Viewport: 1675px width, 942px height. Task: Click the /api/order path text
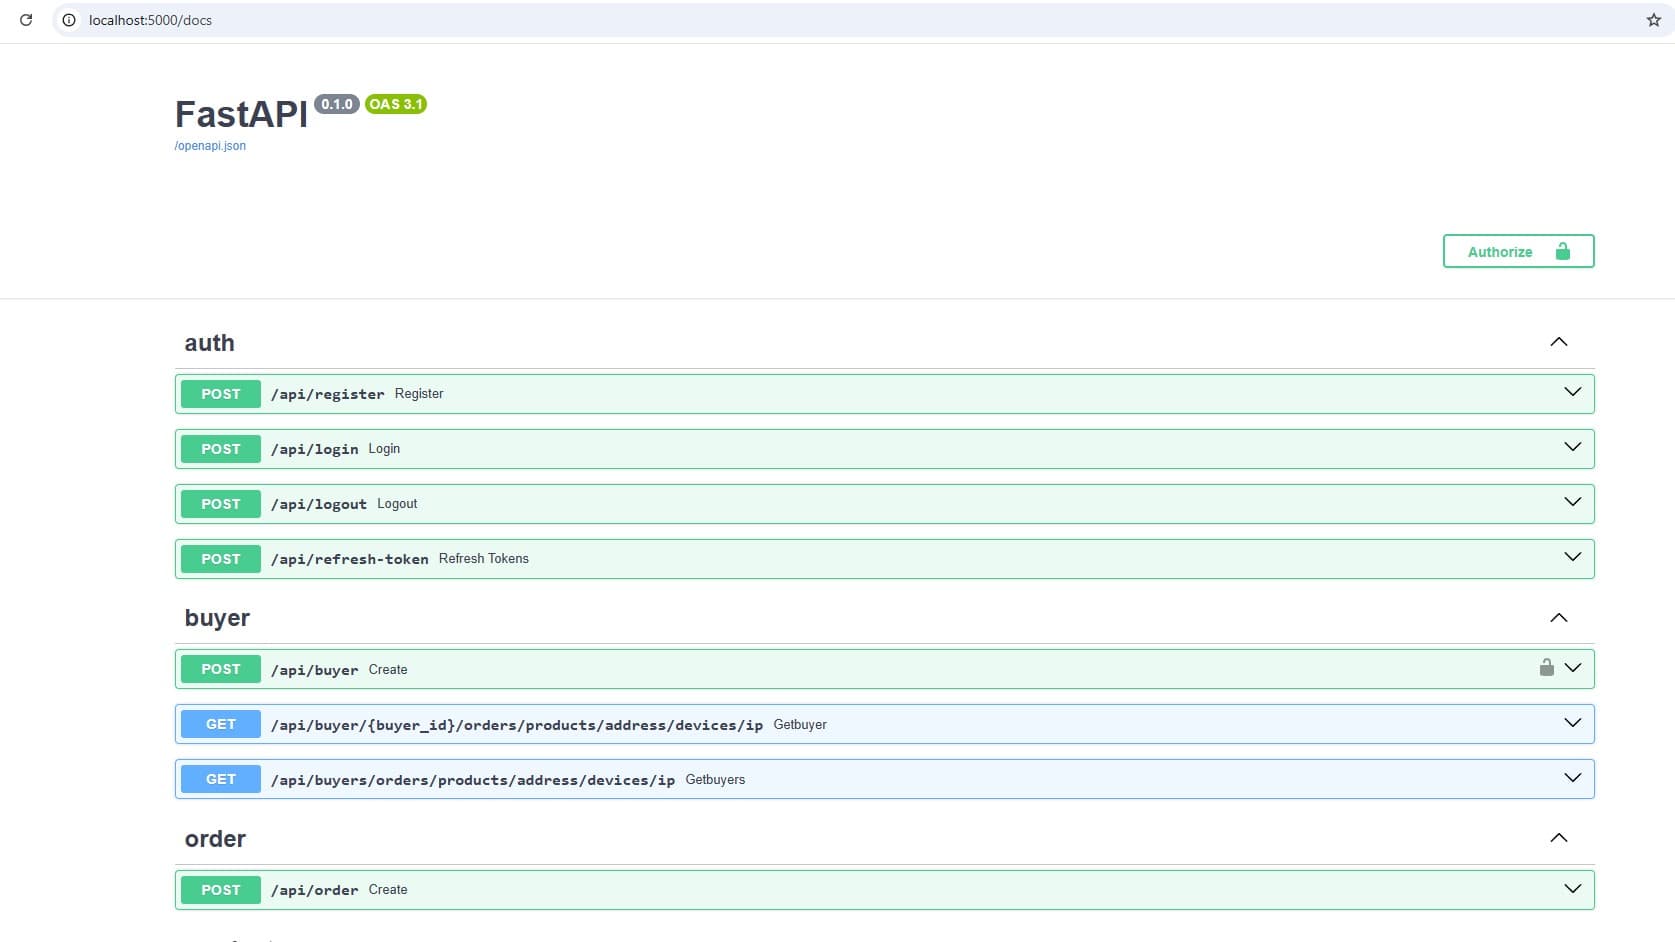(315, 890)
